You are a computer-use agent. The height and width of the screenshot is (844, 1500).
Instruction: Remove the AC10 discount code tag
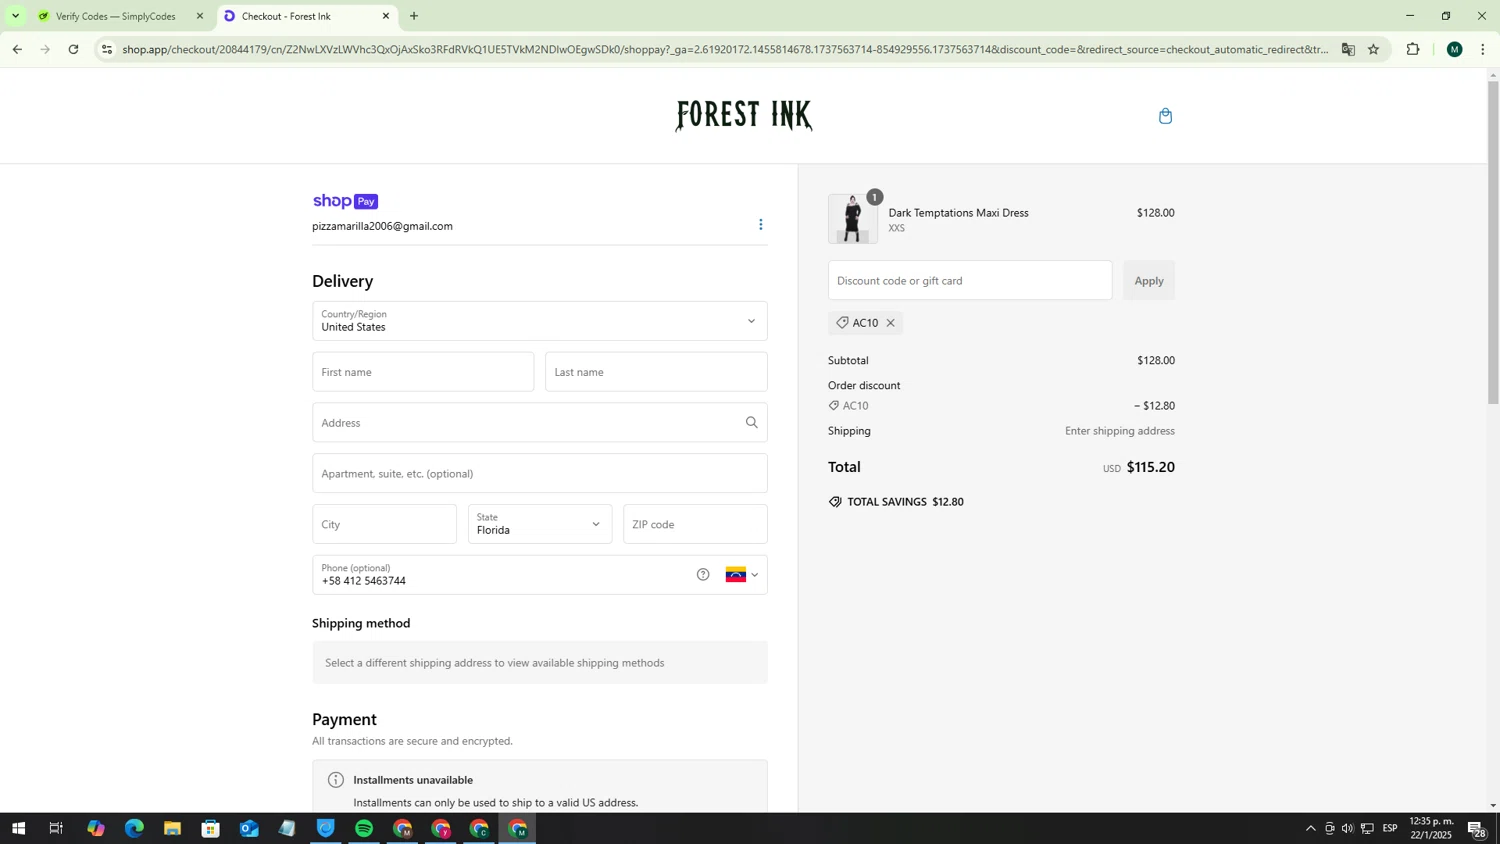click(x=890, y=323)
